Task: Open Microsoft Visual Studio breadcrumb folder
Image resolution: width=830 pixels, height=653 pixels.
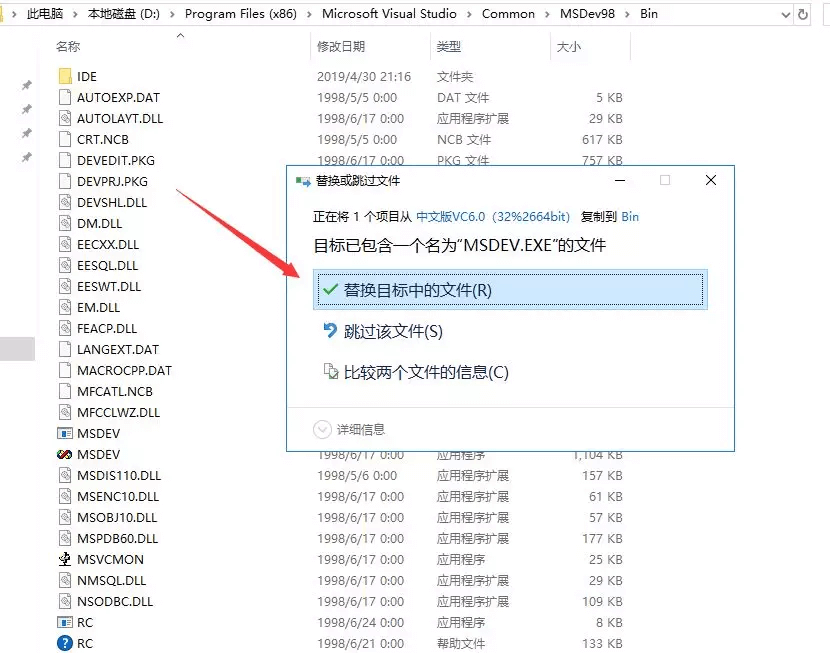Action: coord(389,14)
